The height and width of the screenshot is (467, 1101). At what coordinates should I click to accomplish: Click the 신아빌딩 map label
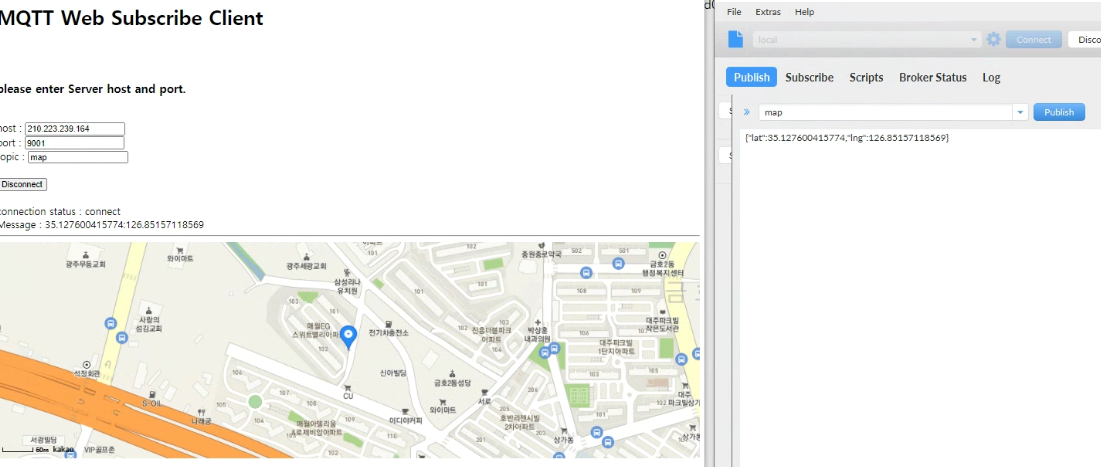click(394, 372)
